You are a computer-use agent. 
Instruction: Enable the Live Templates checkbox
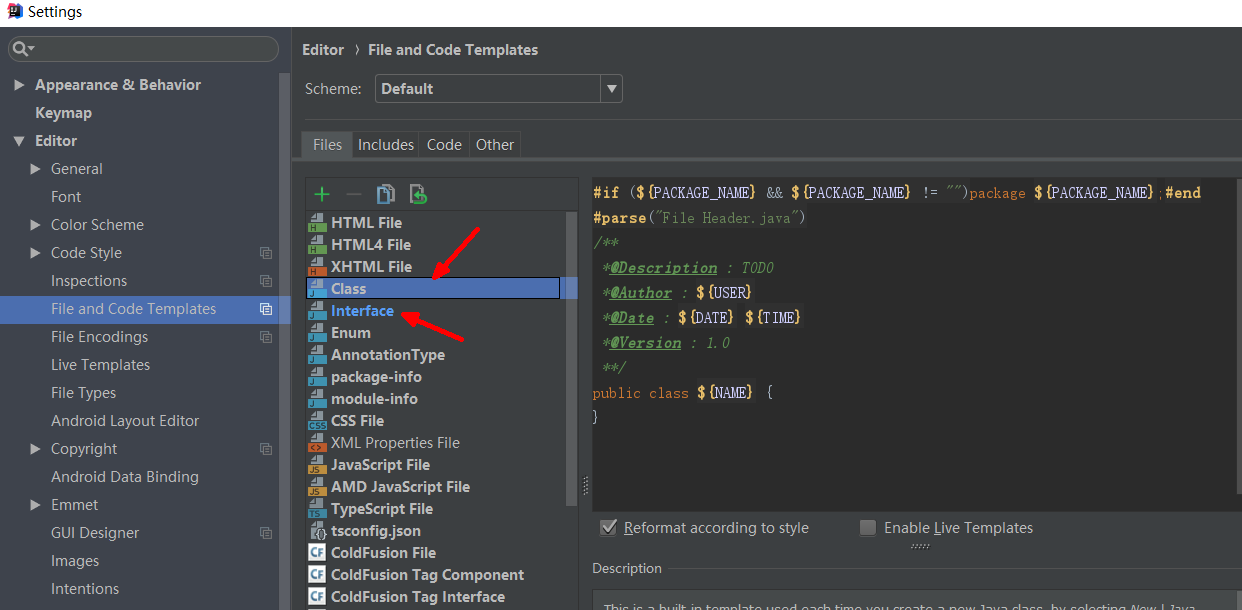click(868, 528)
